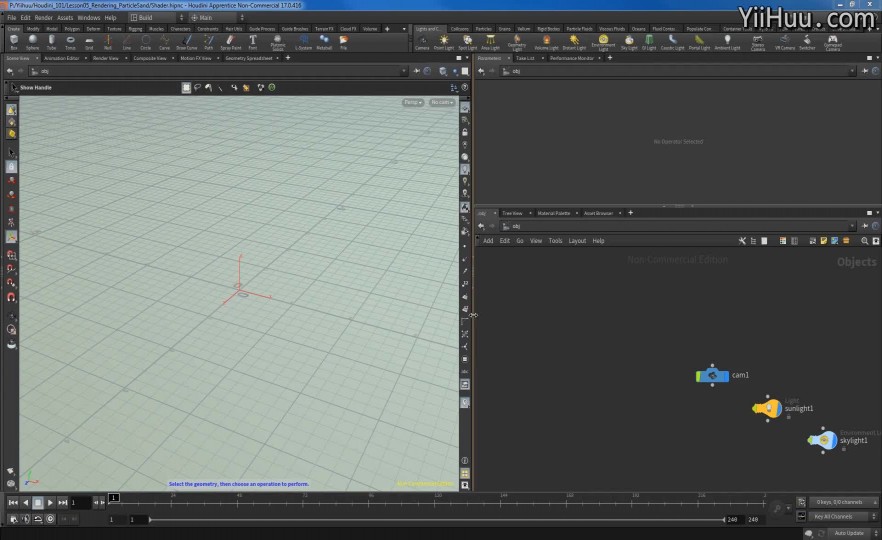Create a Metaball from the shelf

[324, 42]
